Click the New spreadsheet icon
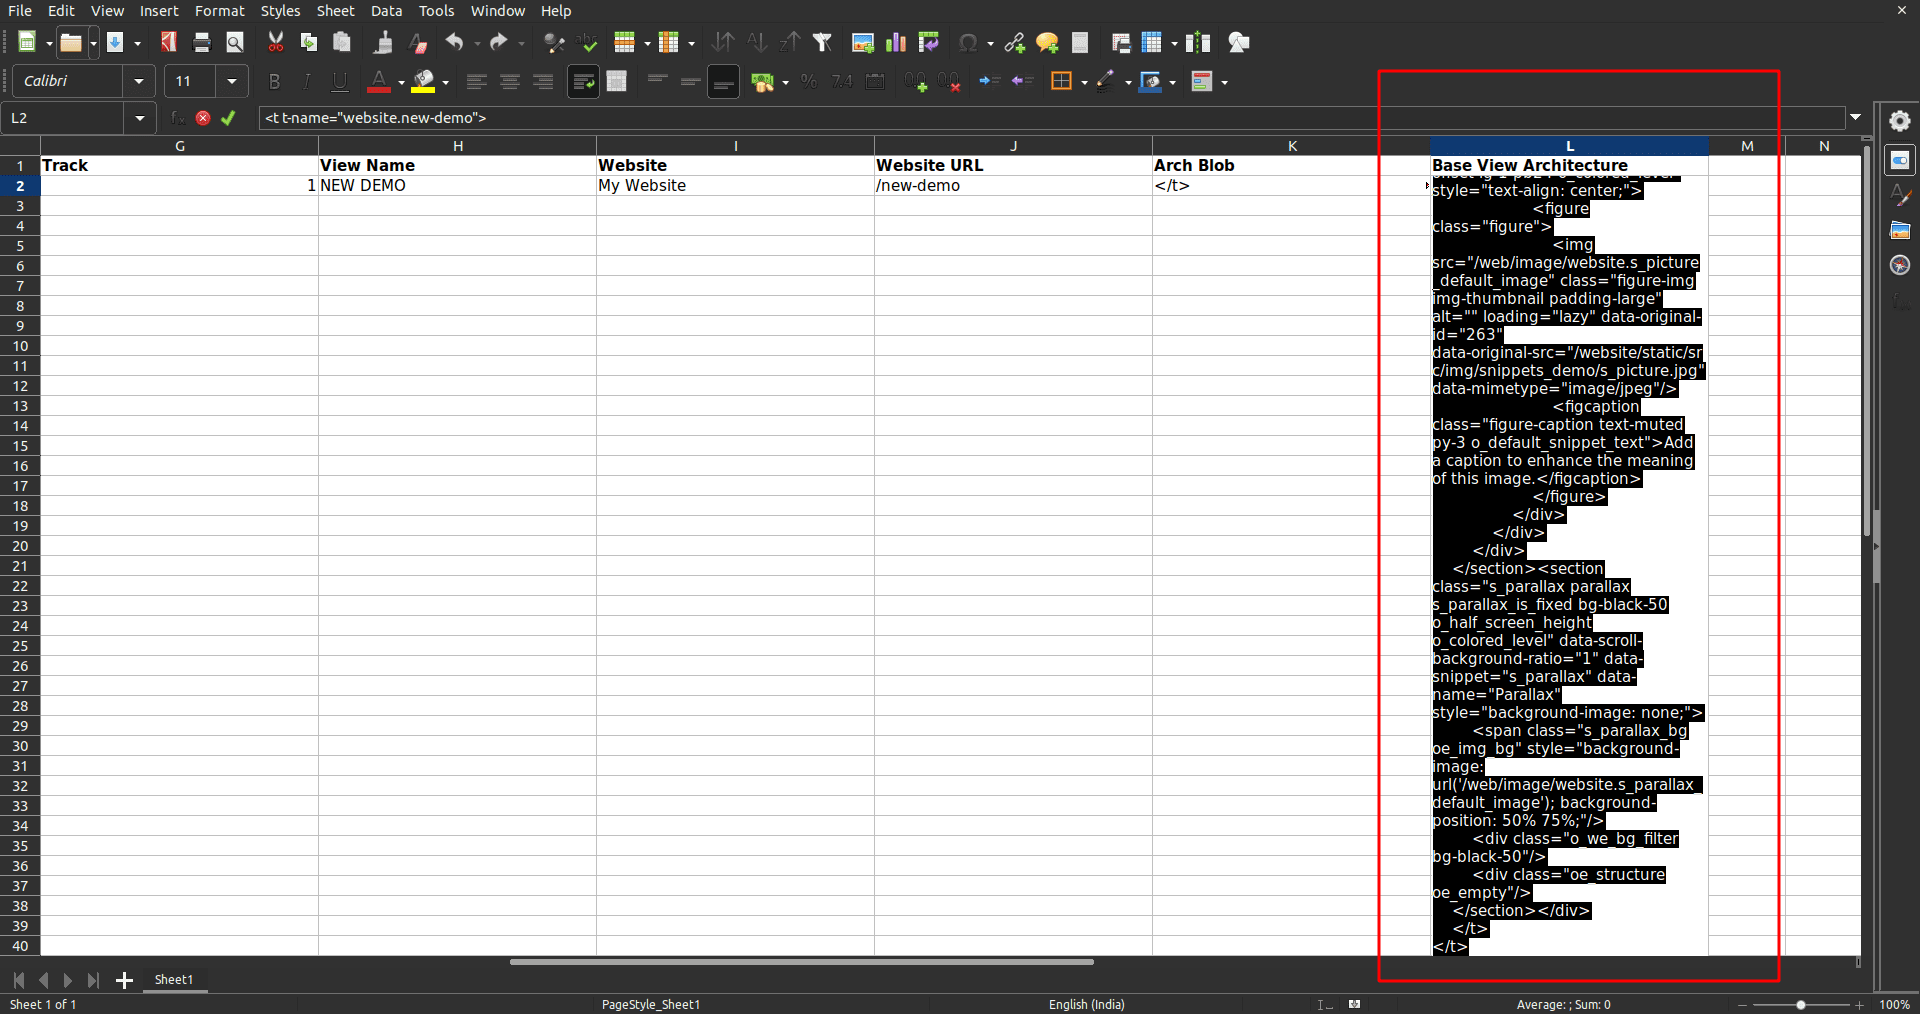Viewport: 1920px width, 1014px height. (x=27, y=42)
